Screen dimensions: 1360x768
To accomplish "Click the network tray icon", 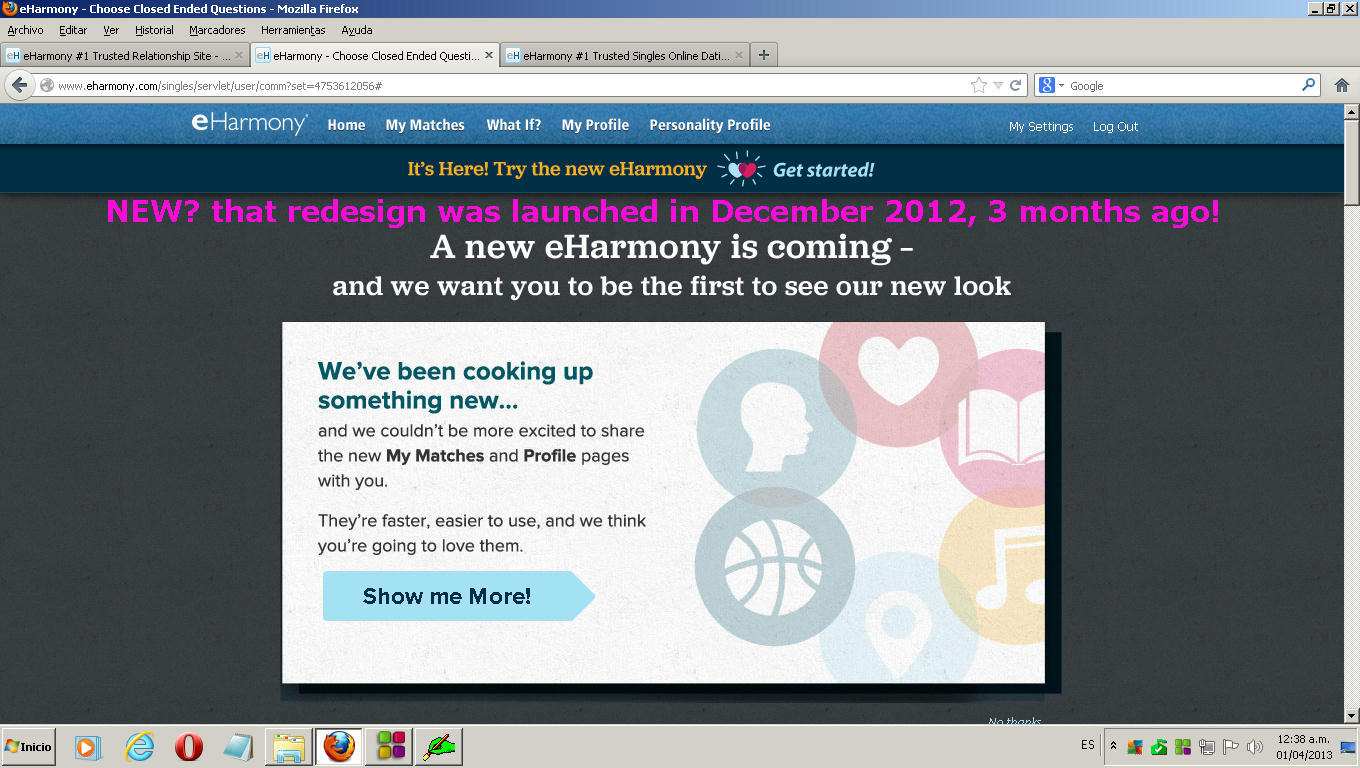I will (x=1207, y=747).
